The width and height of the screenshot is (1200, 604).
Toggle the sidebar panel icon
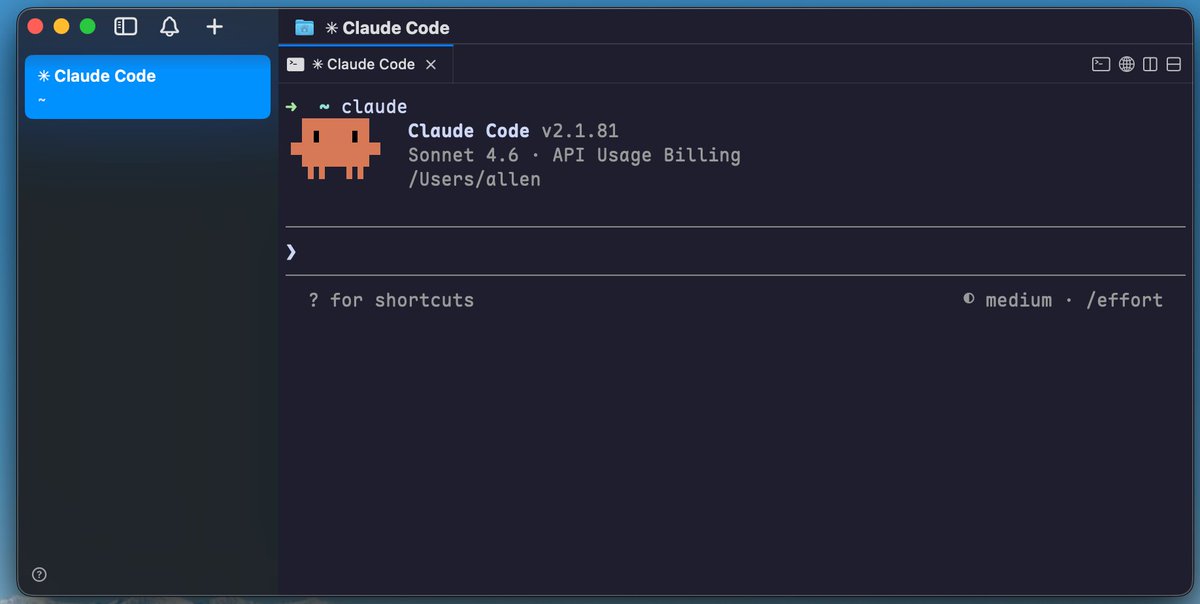click(x=125, y=27)
